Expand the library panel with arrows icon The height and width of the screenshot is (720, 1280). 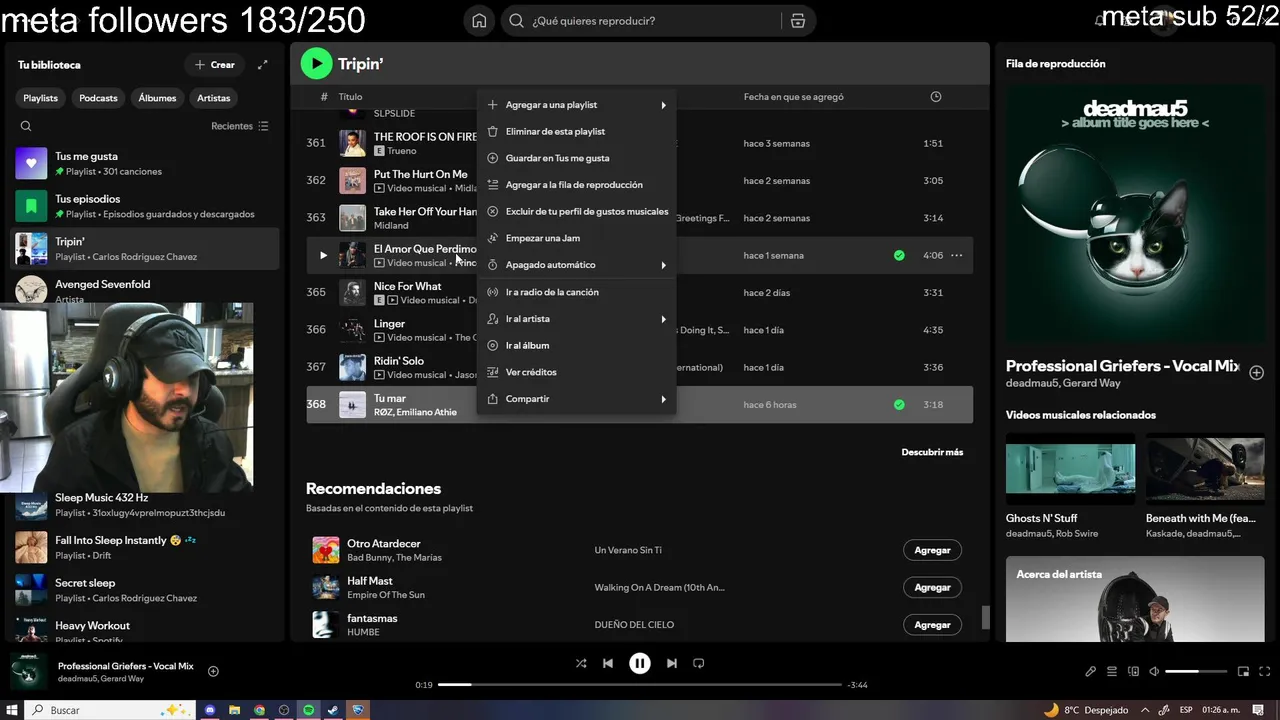point(263,65)
